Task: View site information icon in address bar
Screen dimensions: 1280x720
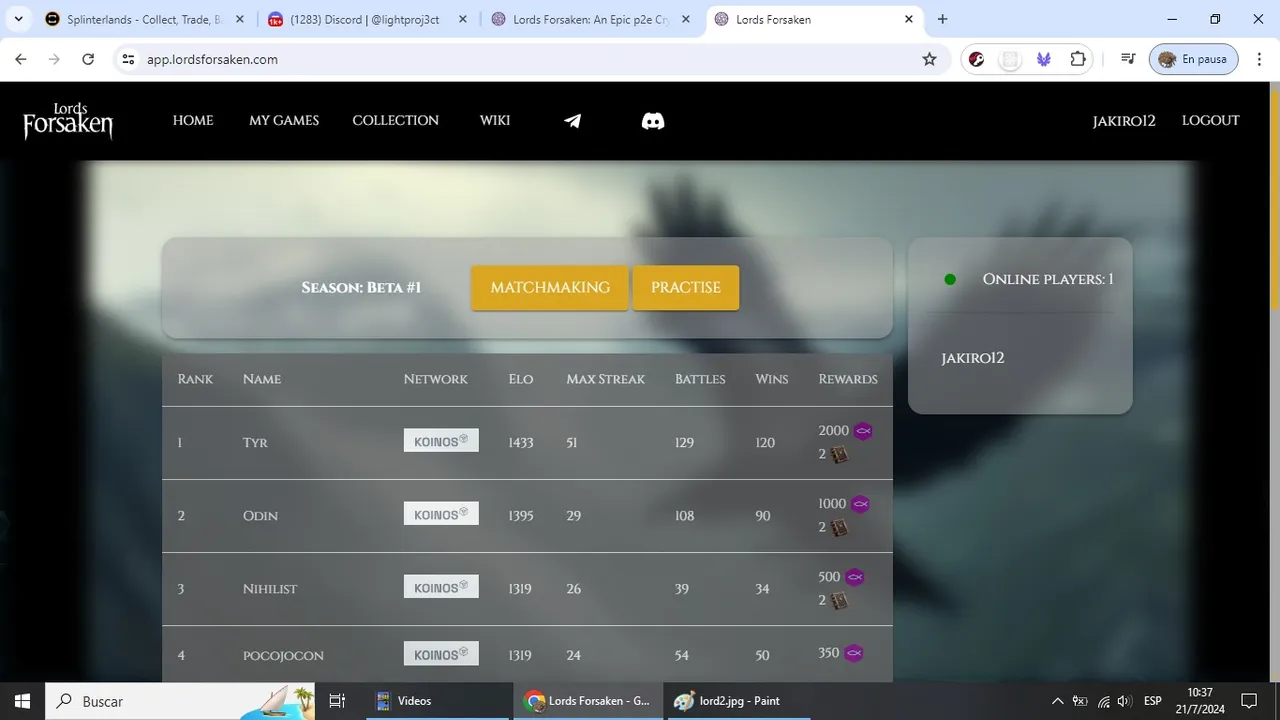Action: pyautogui.click(x=128, y=59)
